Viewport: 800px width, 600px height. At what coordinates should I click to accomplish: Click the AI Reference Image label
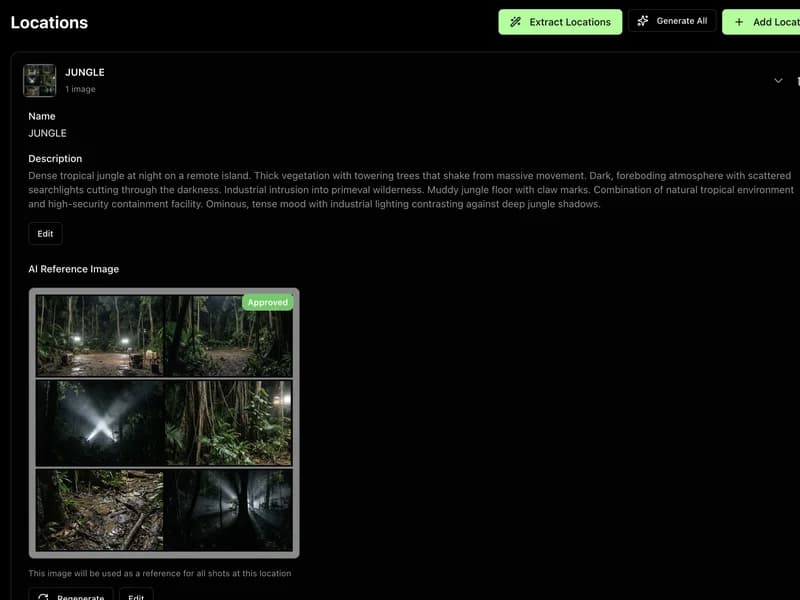tap(73, 269)
